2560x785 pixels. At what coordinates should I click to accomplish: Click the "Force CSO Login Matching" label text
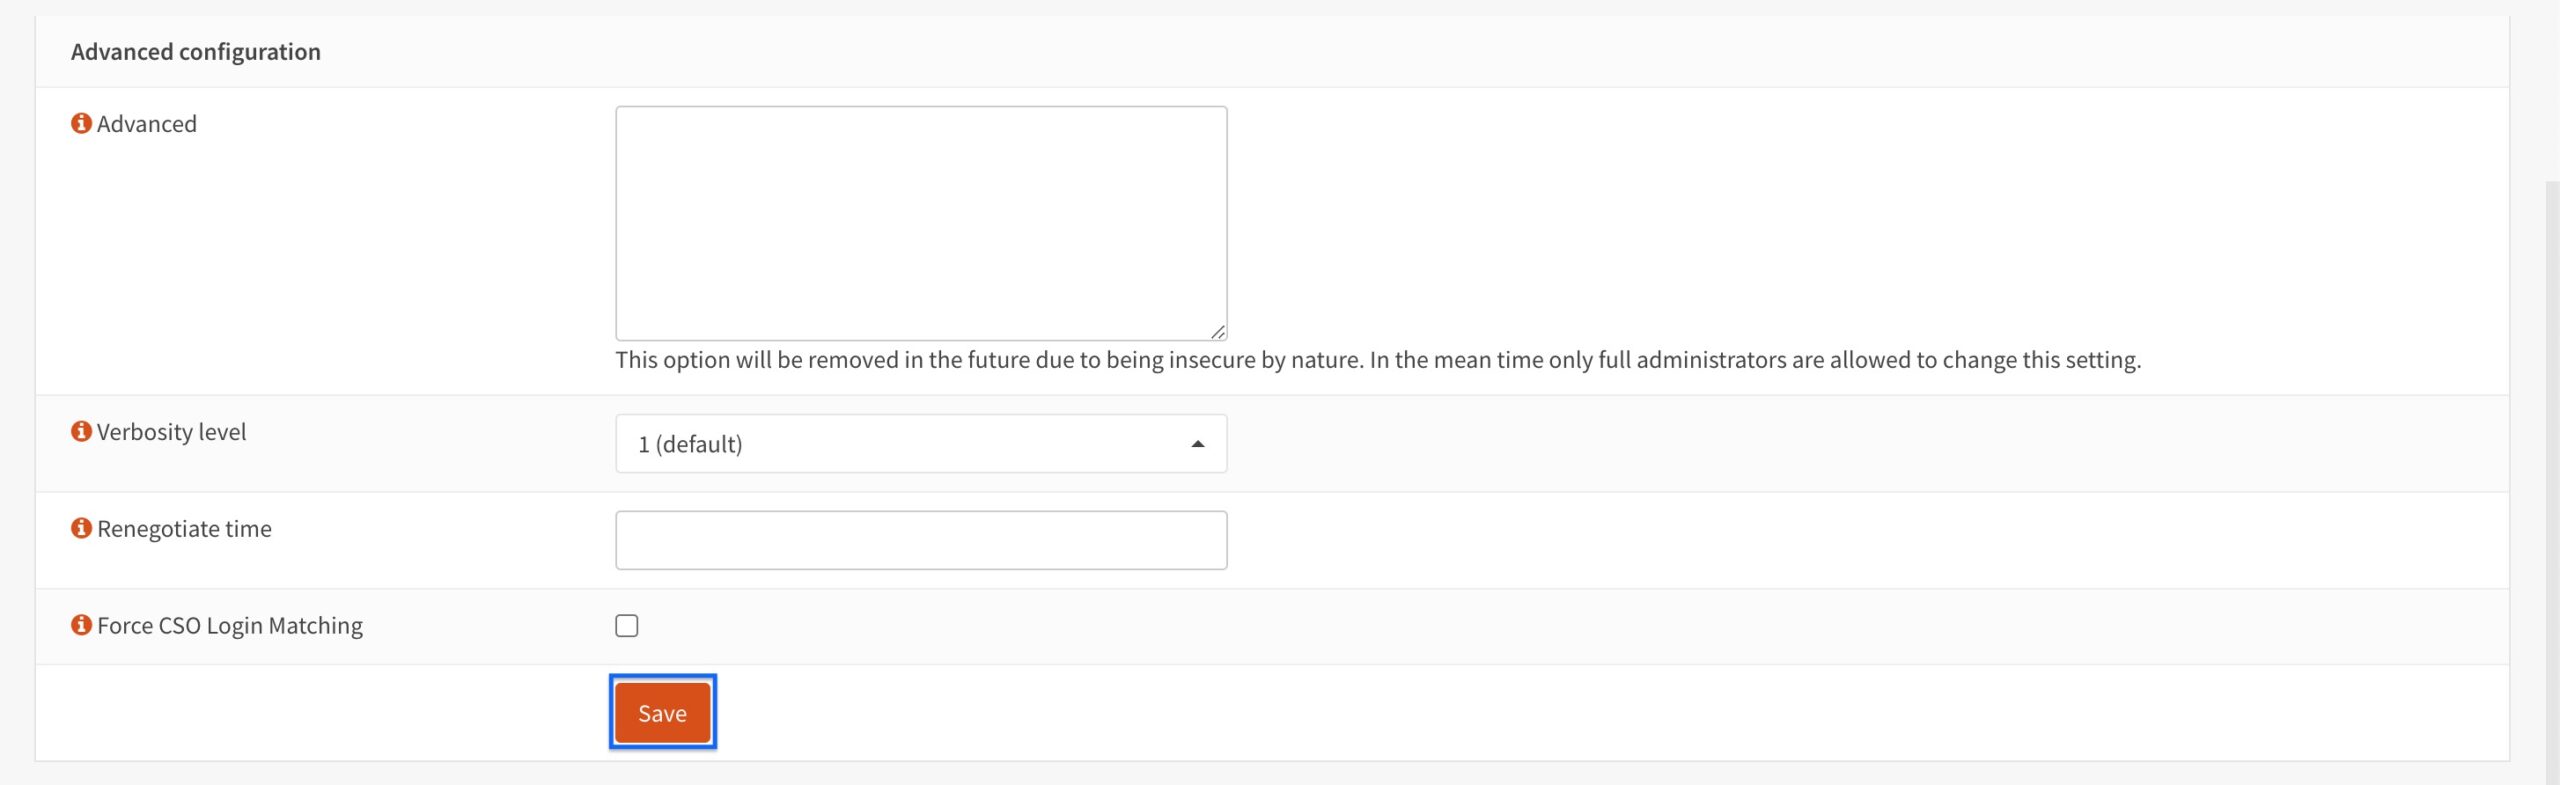(x=230, y=626)
